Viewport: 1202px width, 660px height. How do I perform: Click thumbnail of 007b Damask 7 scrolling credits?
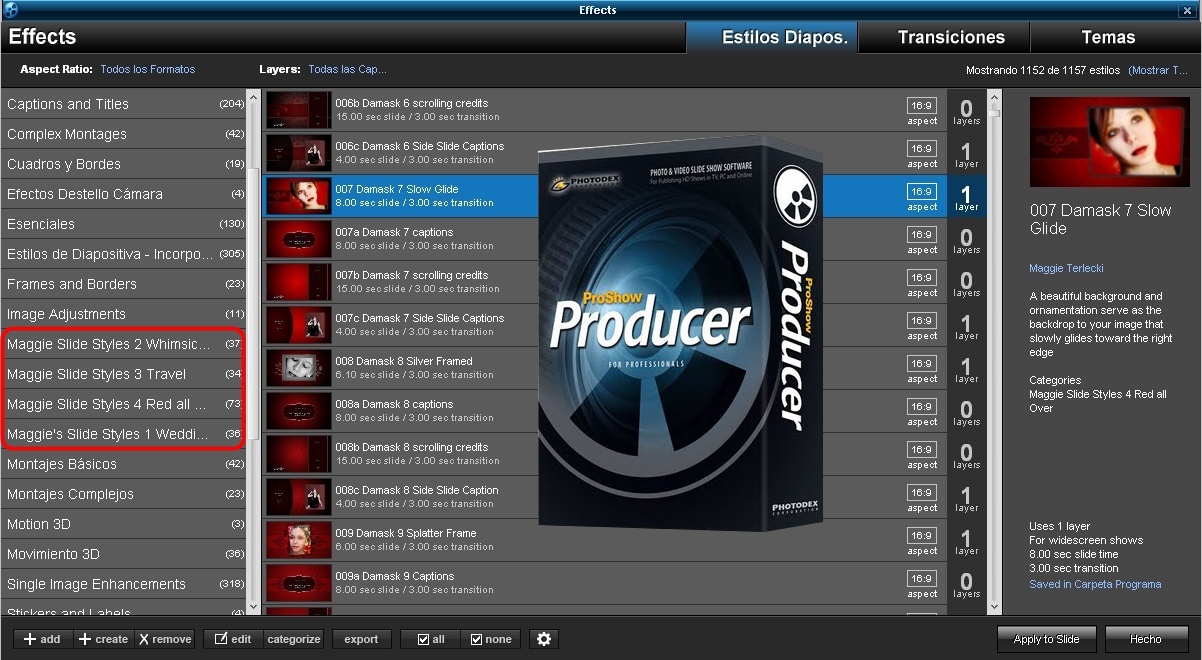(x=298, y=282)
